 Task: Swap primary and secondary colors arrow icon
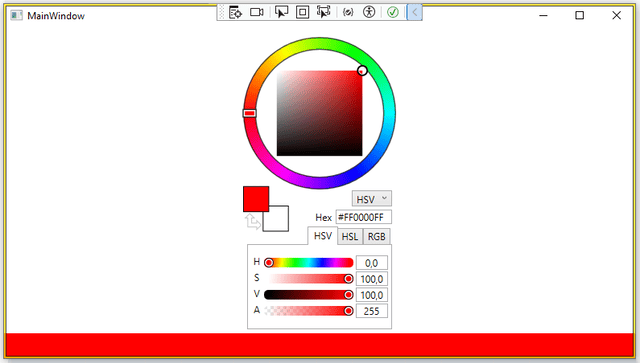[x=253, y=222]
